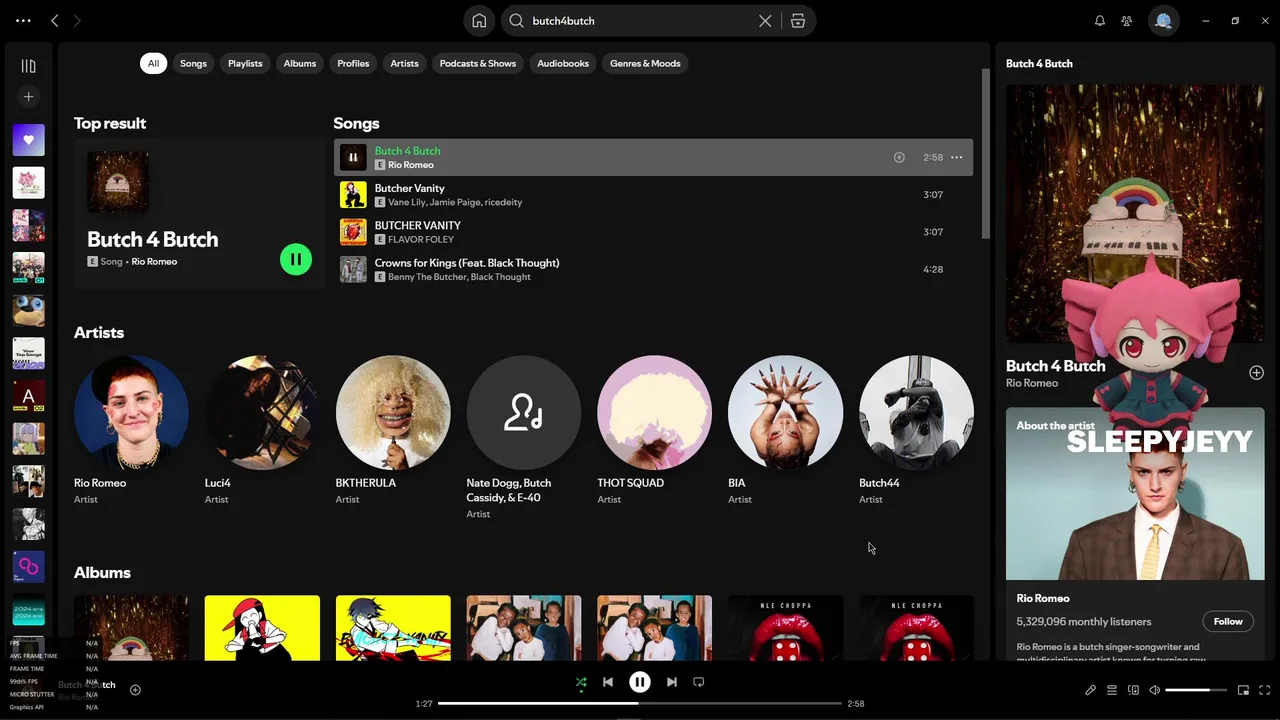Add now playing track to library in right panel
This screenshot has width=1280, height=720.
pyautogui.click(x=1256, y=373)
